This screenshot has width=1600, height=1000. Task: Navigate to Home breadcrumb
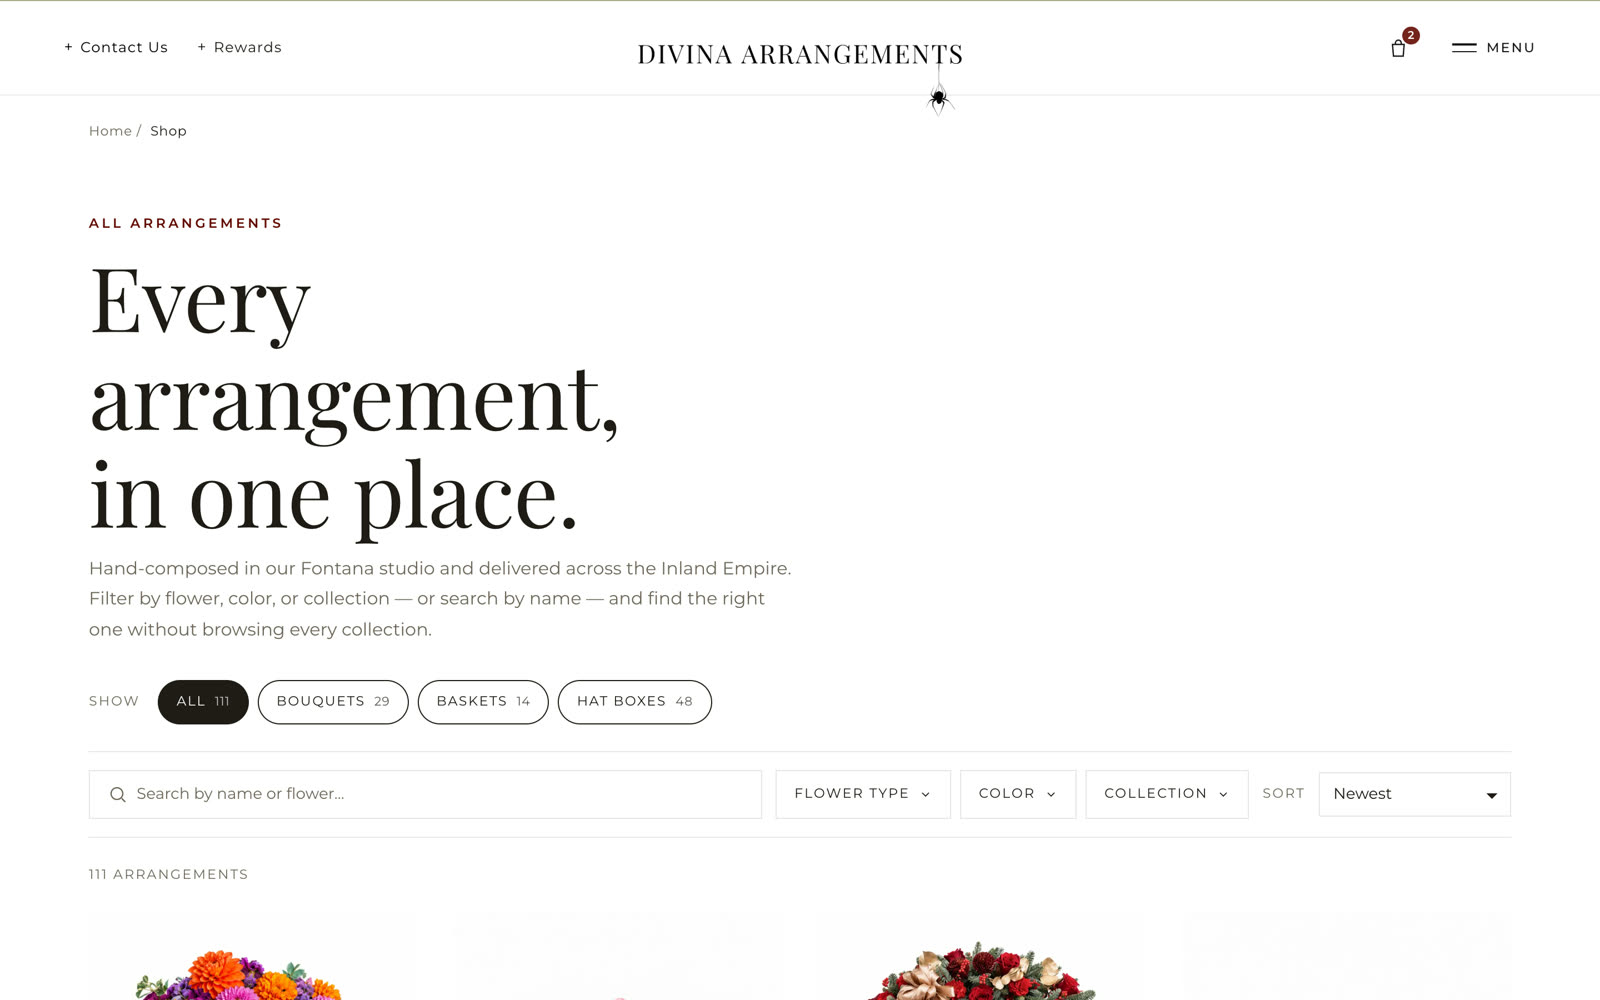(110, 131)
